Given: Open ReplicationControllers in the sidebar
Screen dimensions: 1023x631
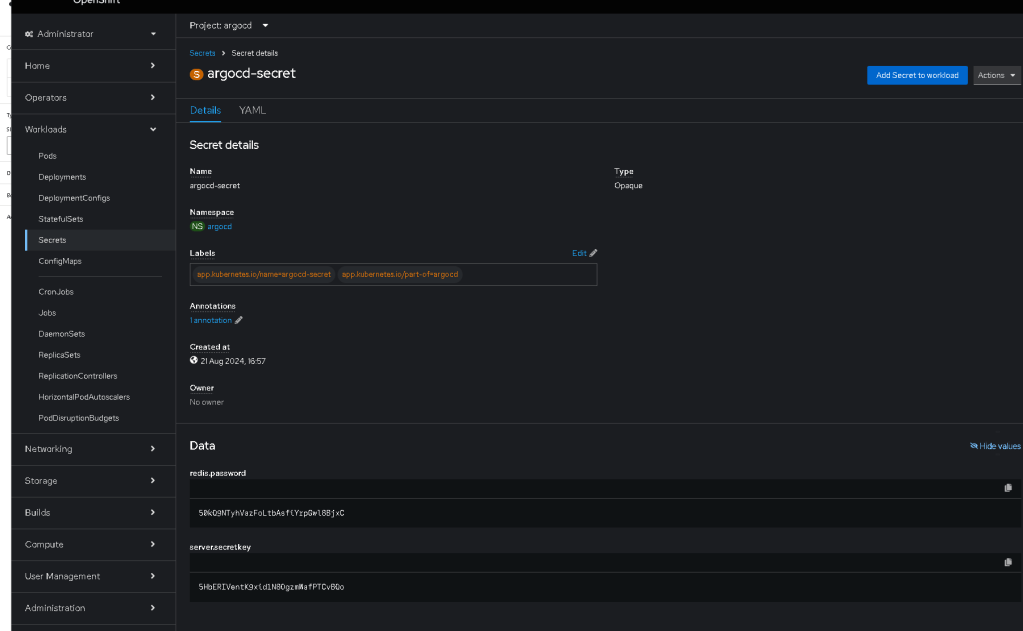Looking at the screenshot, I should point(78,376).
